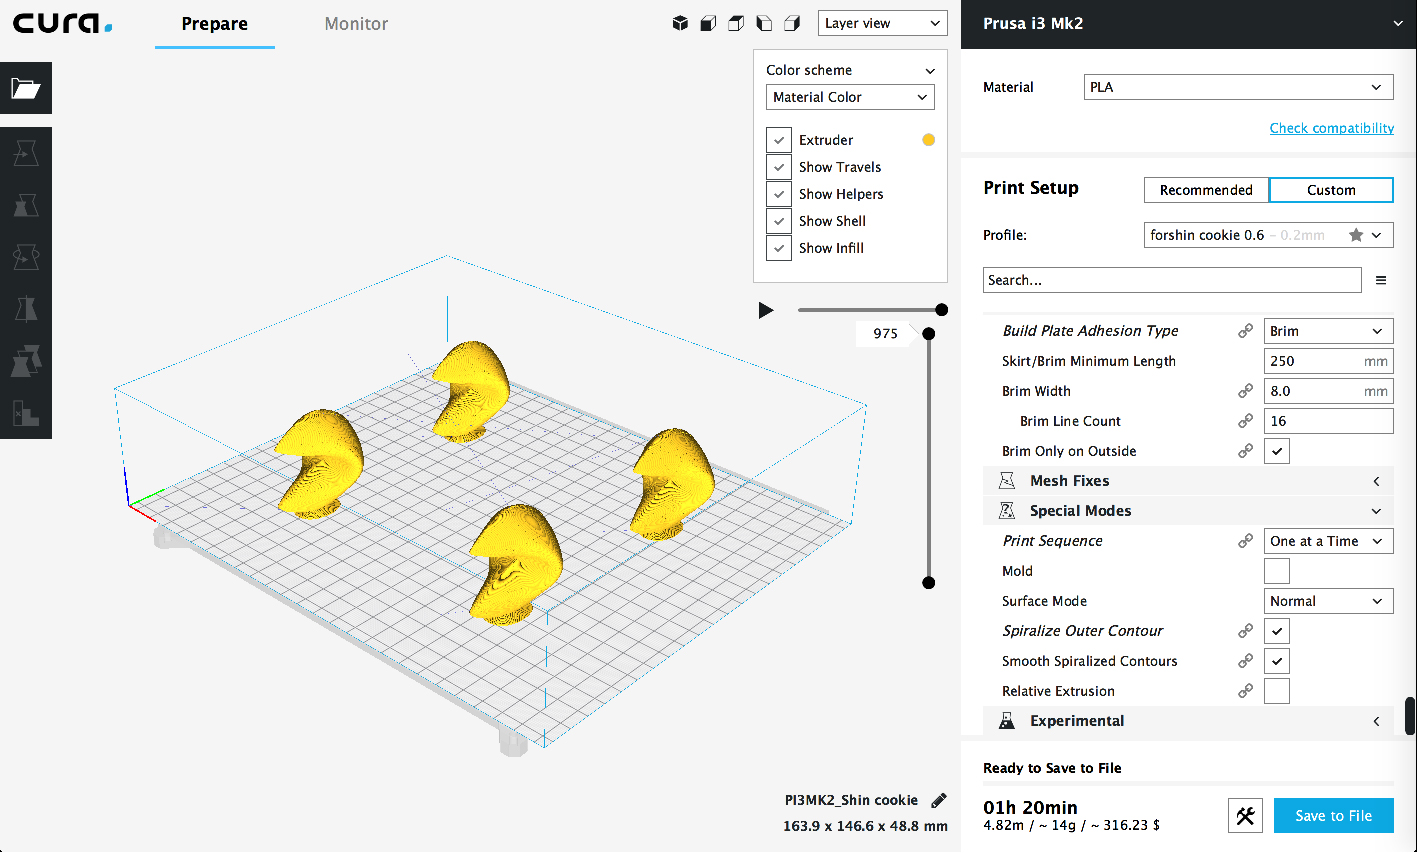1417x853 pixels.
Task: Switch camera to front view cube icon
Action: tap(708, 23)
